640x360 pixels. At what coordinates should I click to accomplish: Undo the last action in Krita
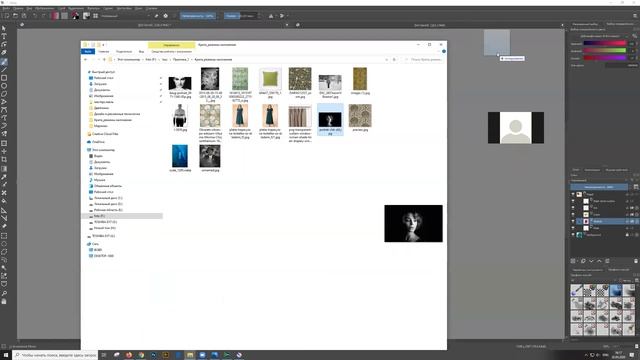35,16
